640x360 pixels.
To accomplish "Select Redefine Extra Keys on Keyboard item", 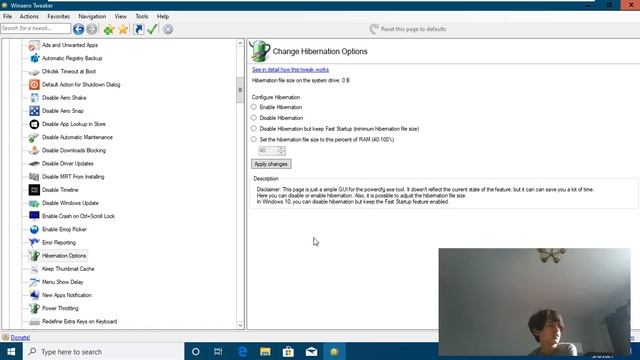I will [80, 322].
